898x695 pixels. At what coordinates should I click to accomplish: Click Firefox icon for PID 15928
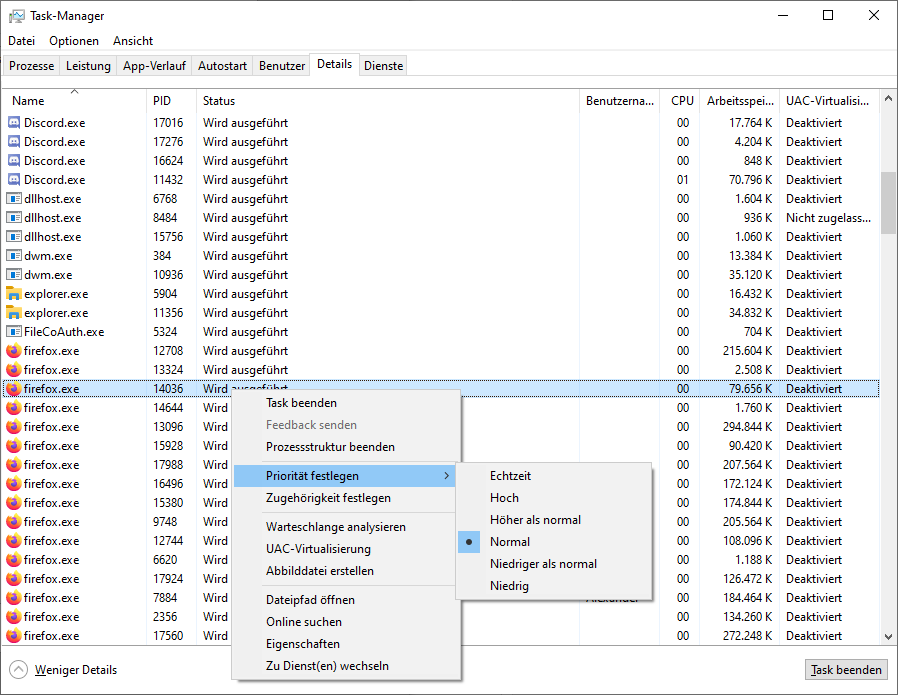14,445
